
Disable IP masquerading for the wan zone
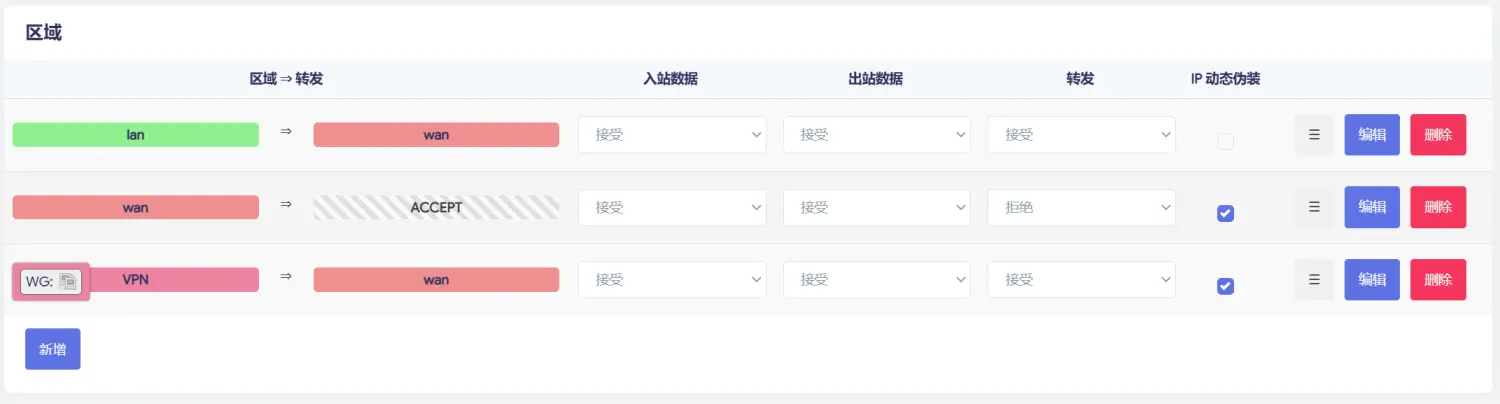pyautogui.click(x=1225, y=213)
